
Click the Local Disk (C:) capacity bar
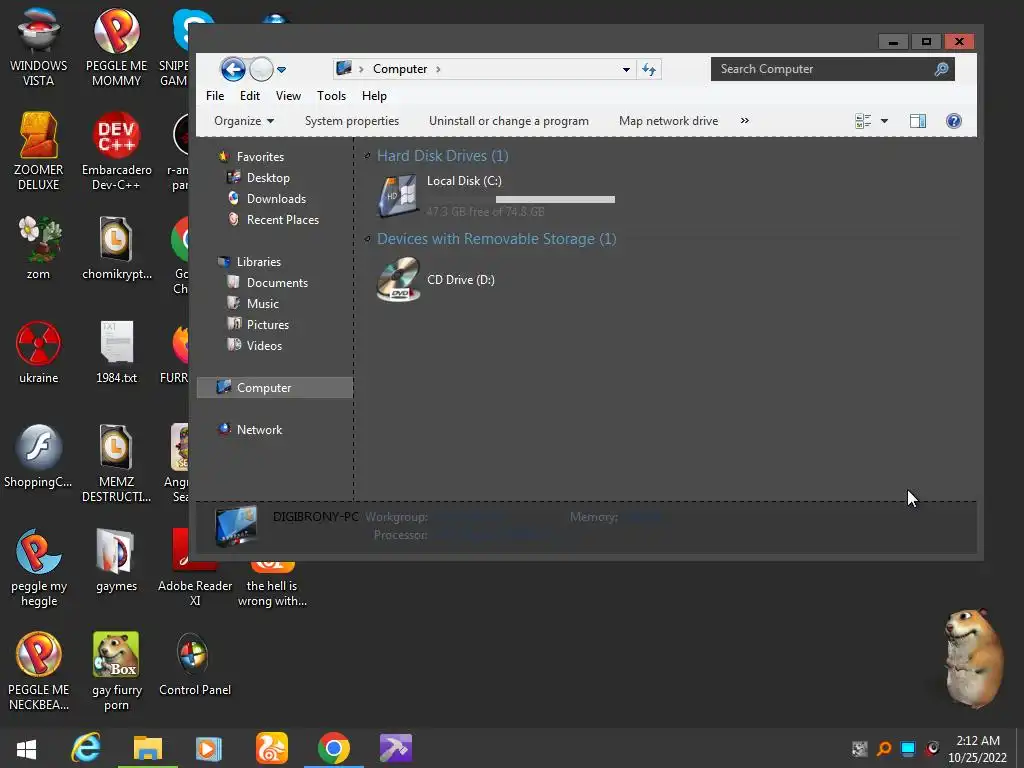point(520,199)
